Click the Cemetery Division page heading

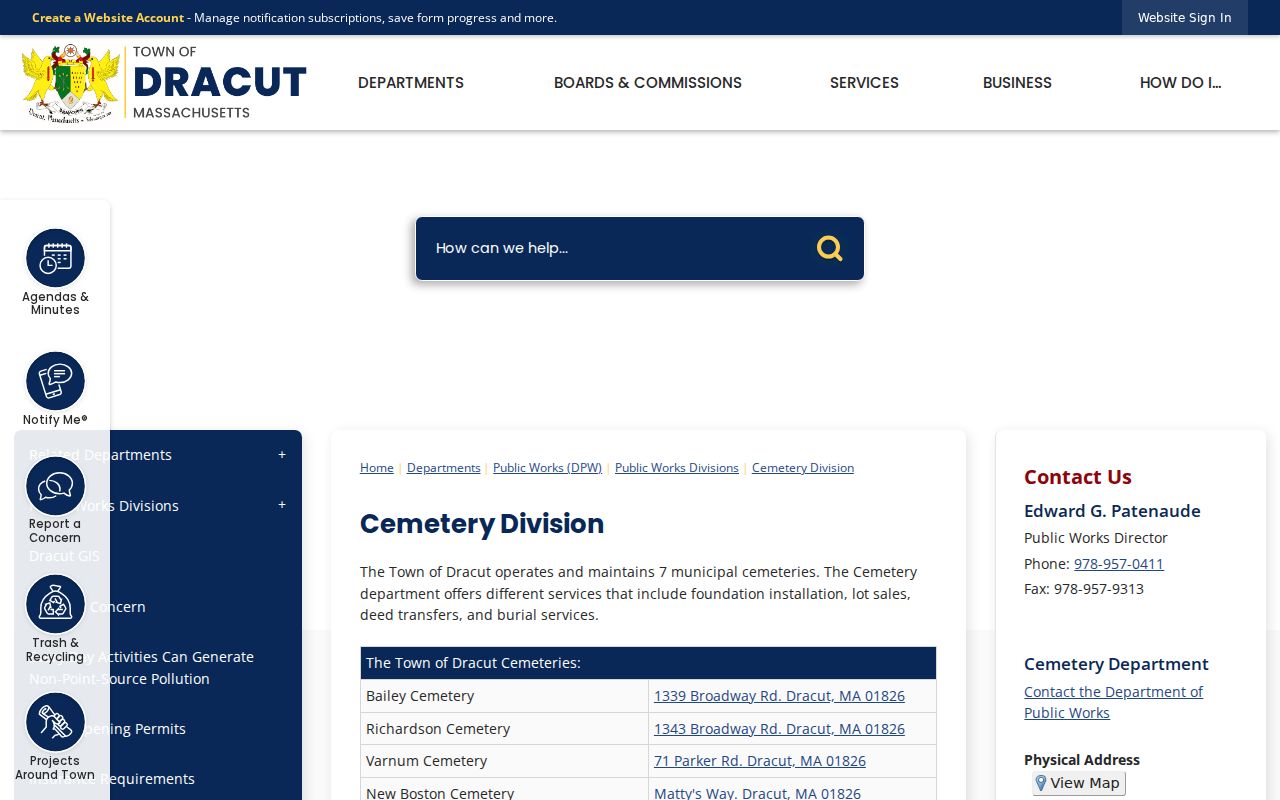tap(482, 524)
